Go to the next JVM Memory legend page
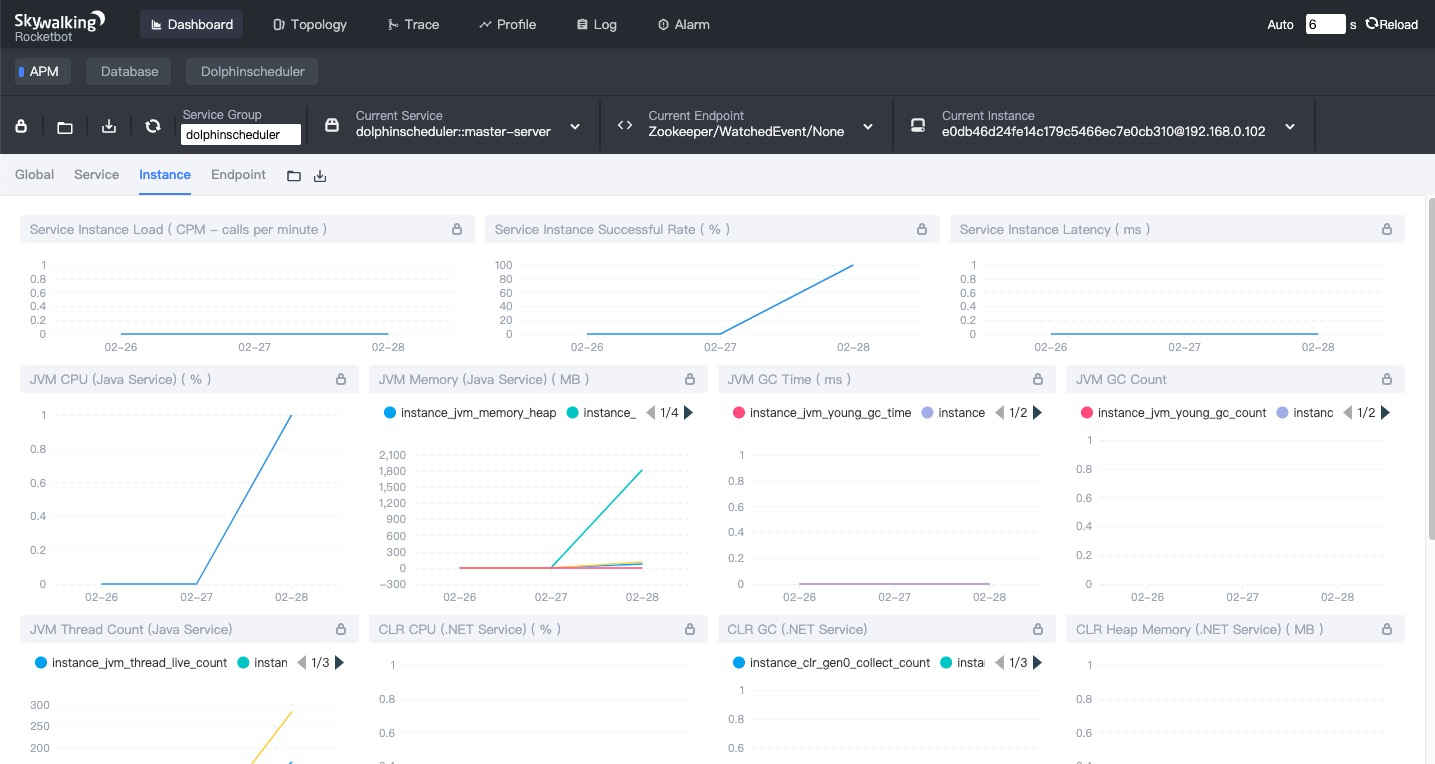This screenshot has width=1435, height=764. (688, 412)
